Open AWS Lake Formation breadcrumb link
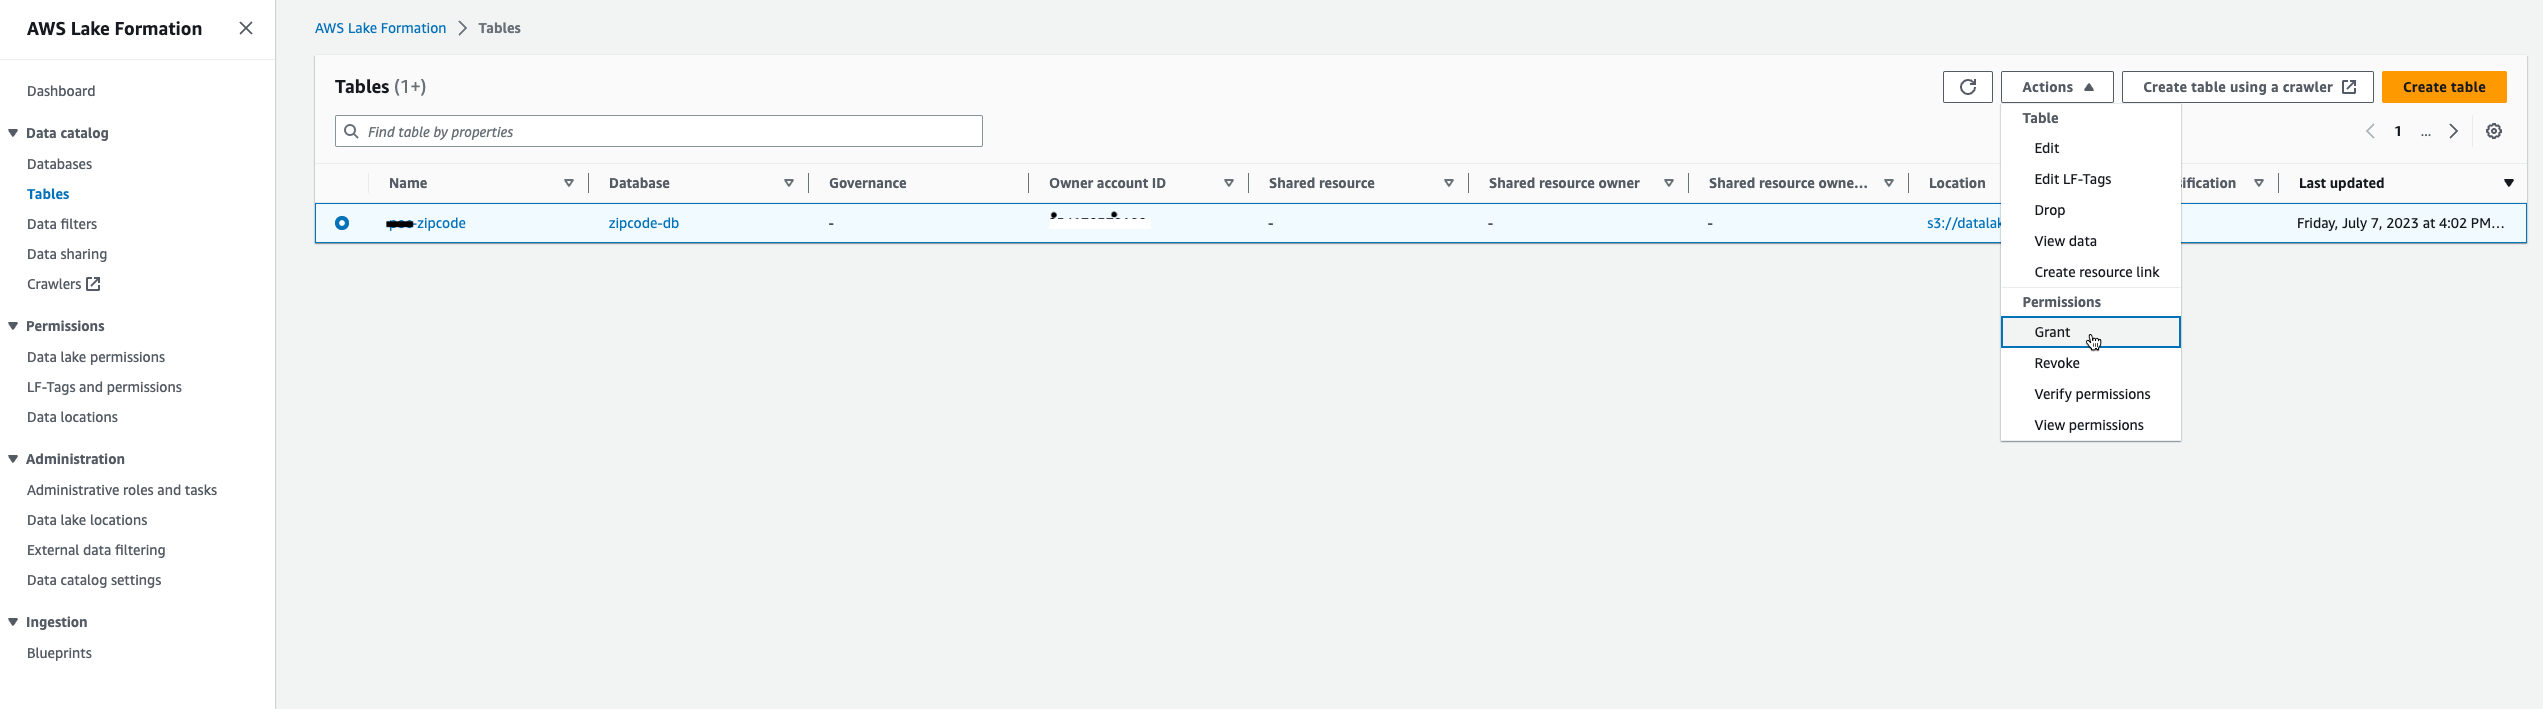 (x=380, y=28)
